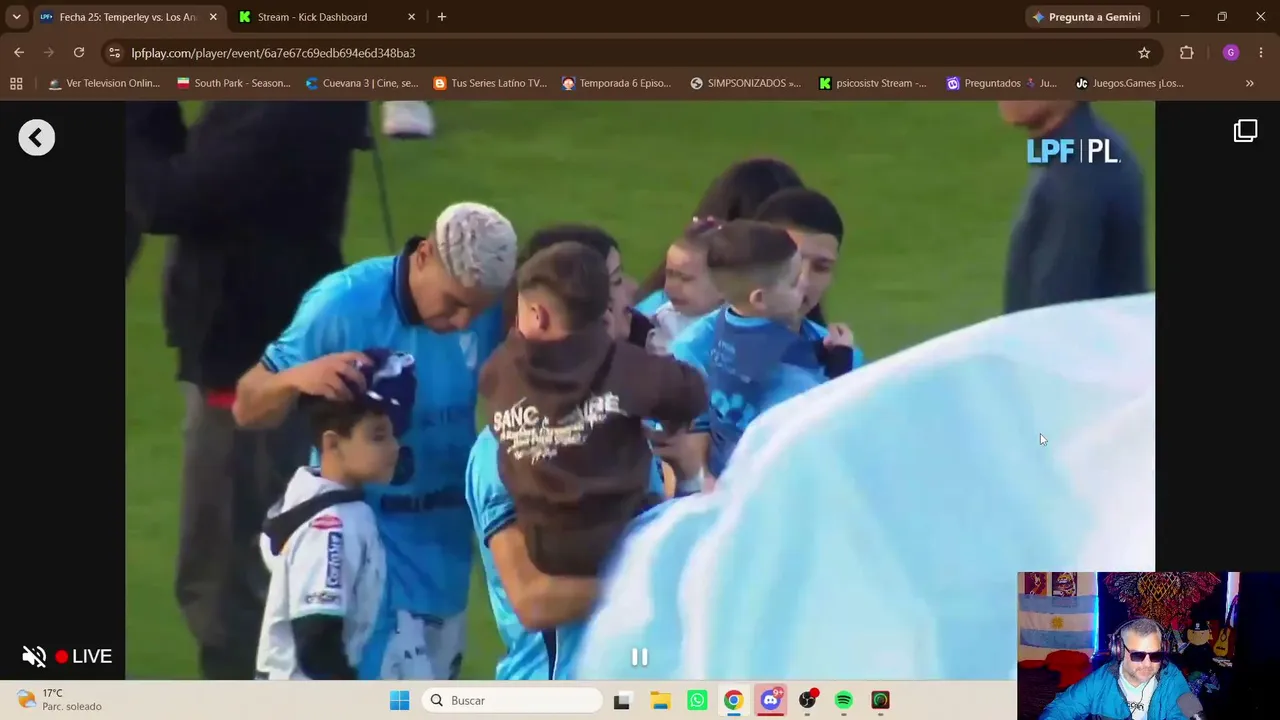Go back with the player's back arrow
The width and height of the screenshot is (1280, 720).
(x=37, y=138)
